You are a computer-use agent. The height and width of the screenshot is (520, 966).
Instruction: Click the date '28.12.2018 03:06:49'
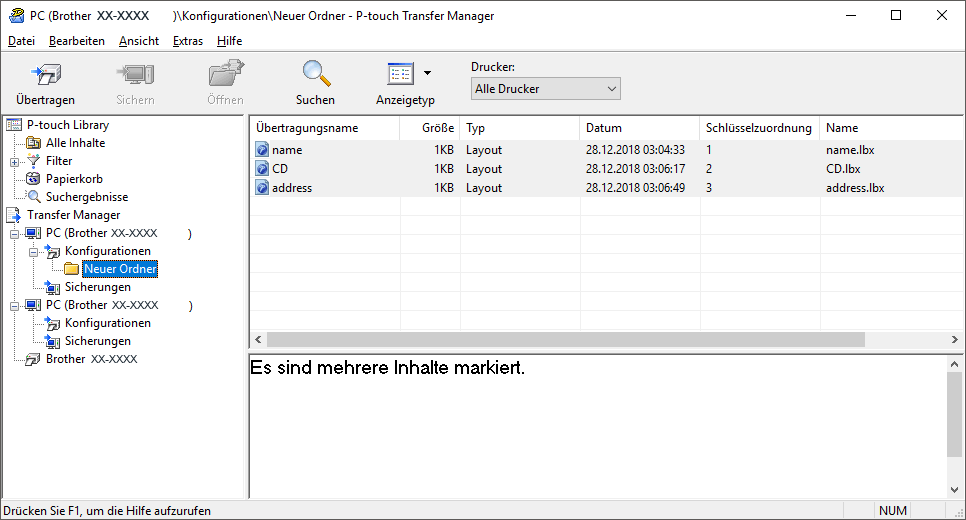635,188
